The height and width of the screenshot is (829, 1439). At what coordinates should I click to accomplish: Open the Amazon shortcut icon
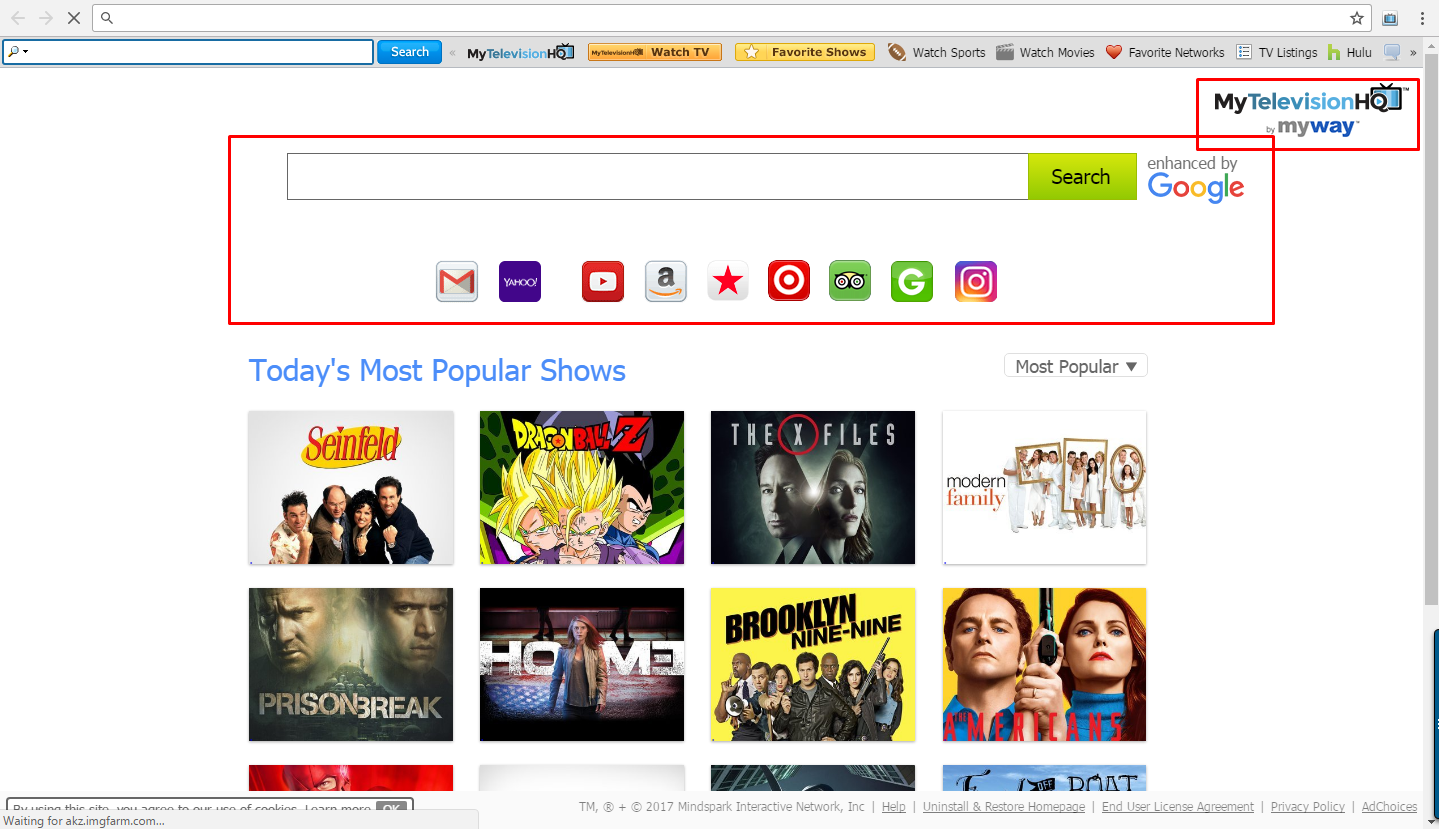tap(666, 282)
